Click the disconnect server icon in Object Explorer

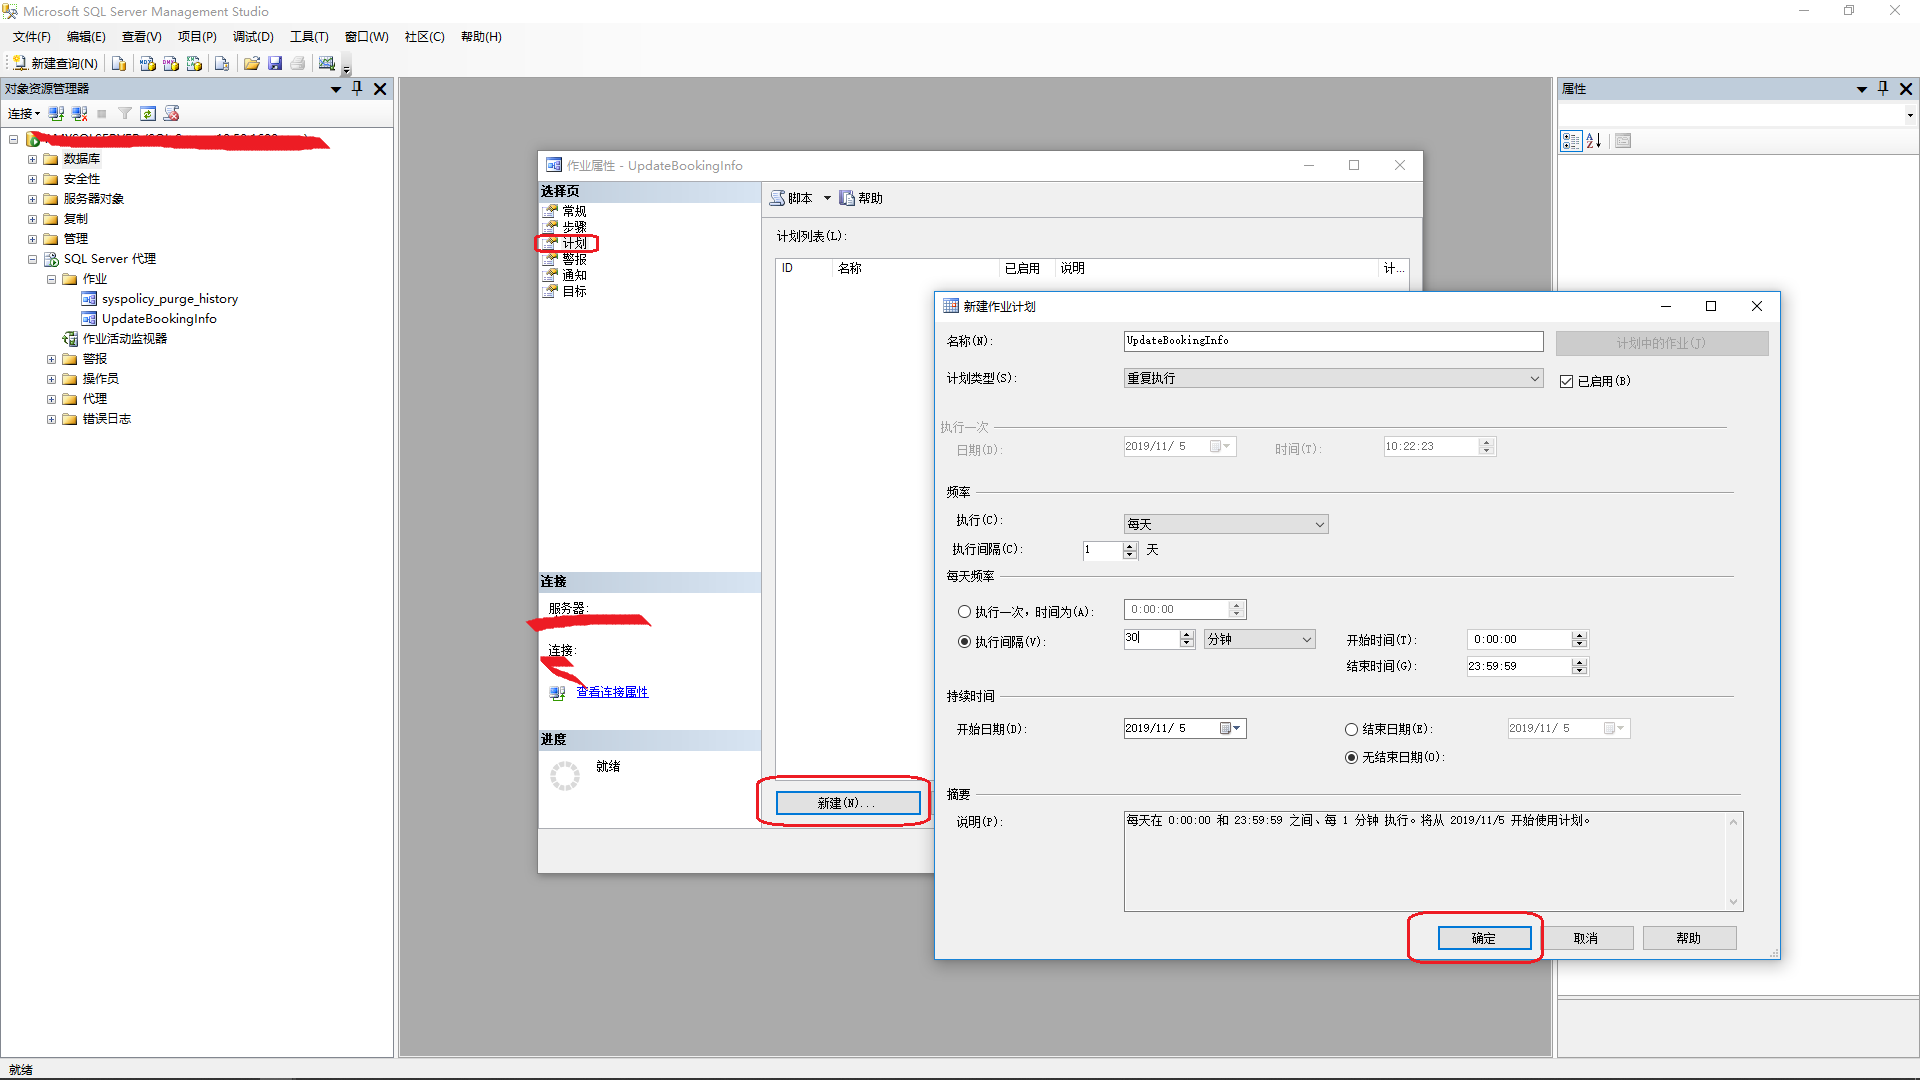(x=79, y=113)
